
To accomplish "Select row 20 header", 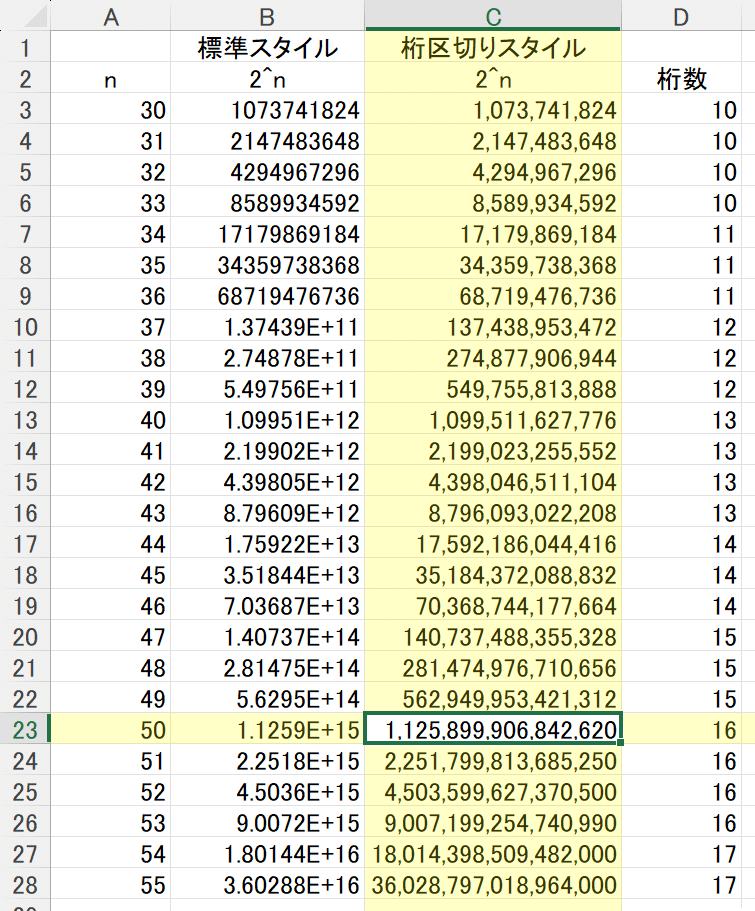I will [x=25, y=637].
